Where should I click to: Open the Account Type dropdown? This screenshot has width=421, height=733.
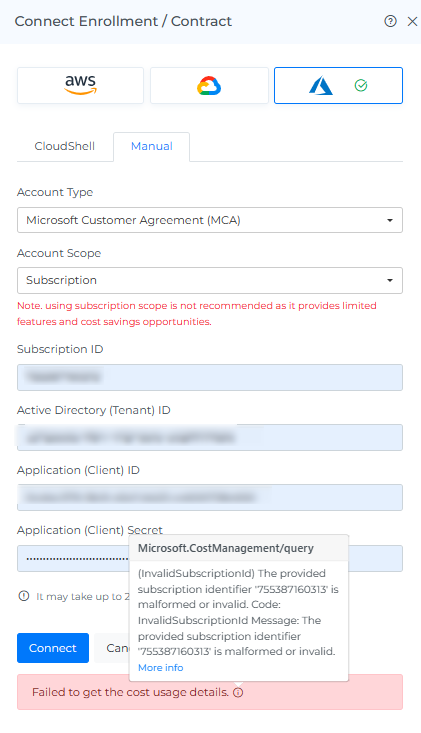tap(210, 220)
